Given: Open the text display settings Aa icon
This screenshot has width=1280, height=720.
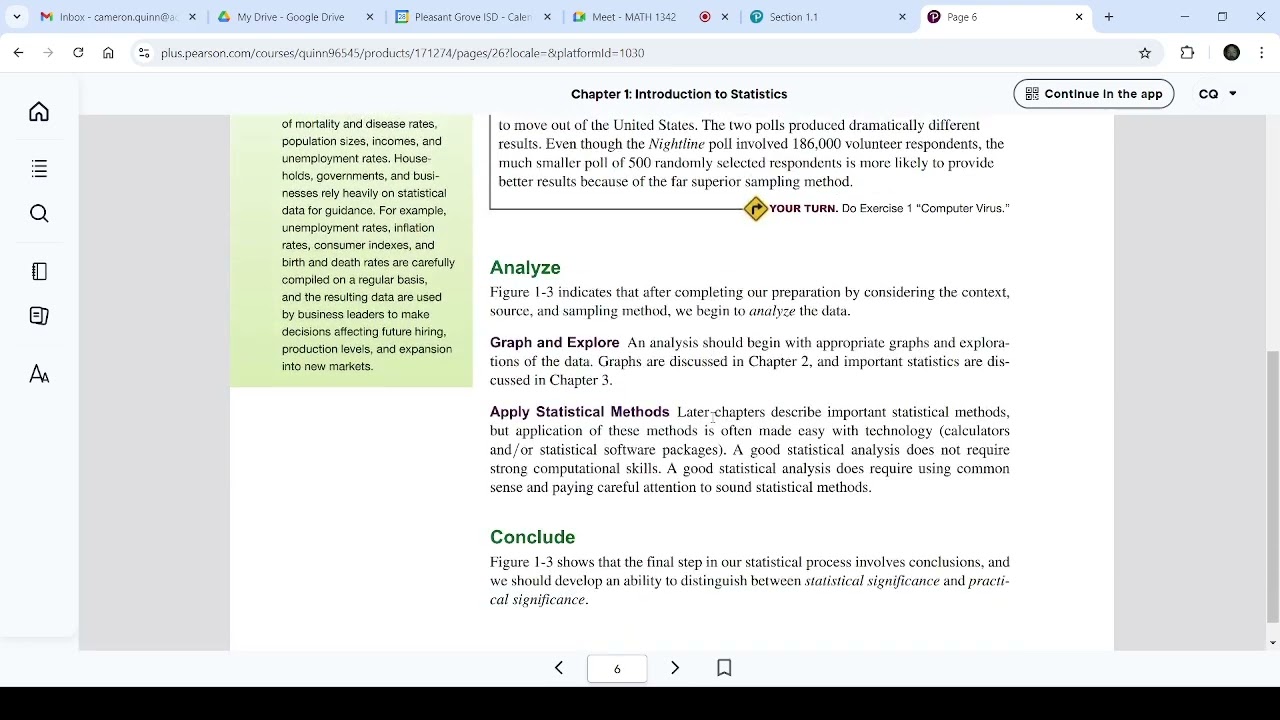Looking at the screenshot, I should [x=39, y=374].
